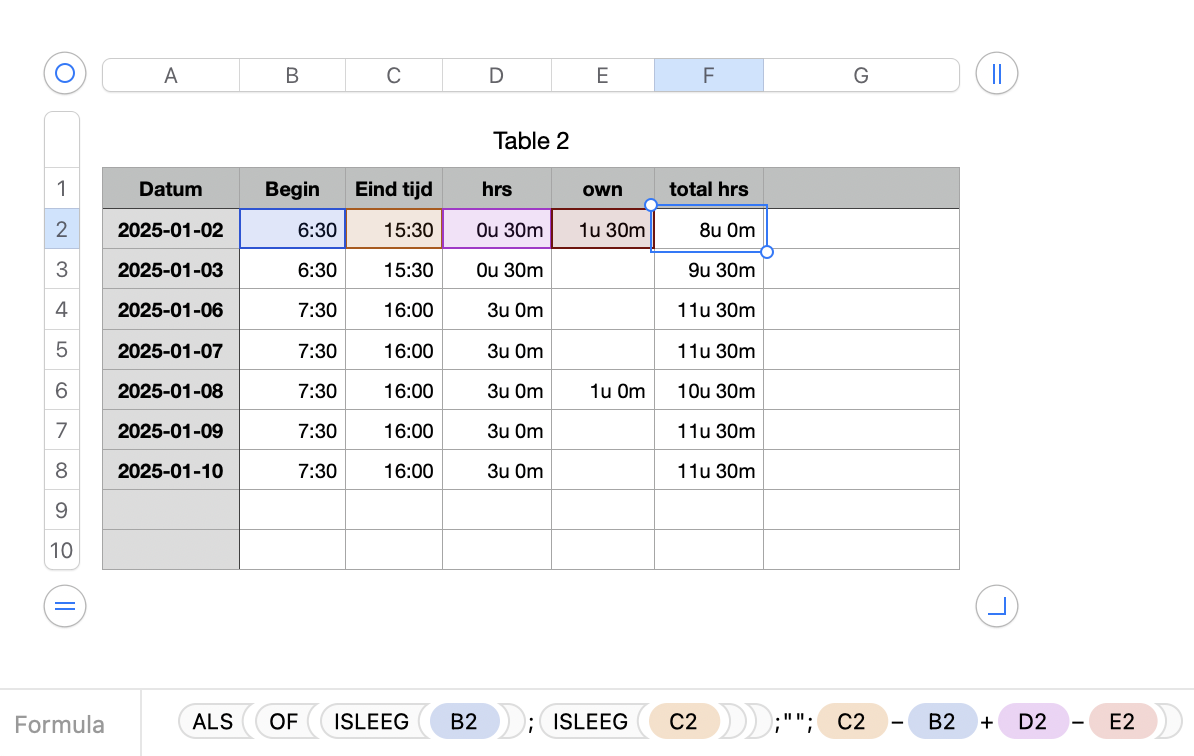
Task: Select column F header
Action: [x=708, y=75]
